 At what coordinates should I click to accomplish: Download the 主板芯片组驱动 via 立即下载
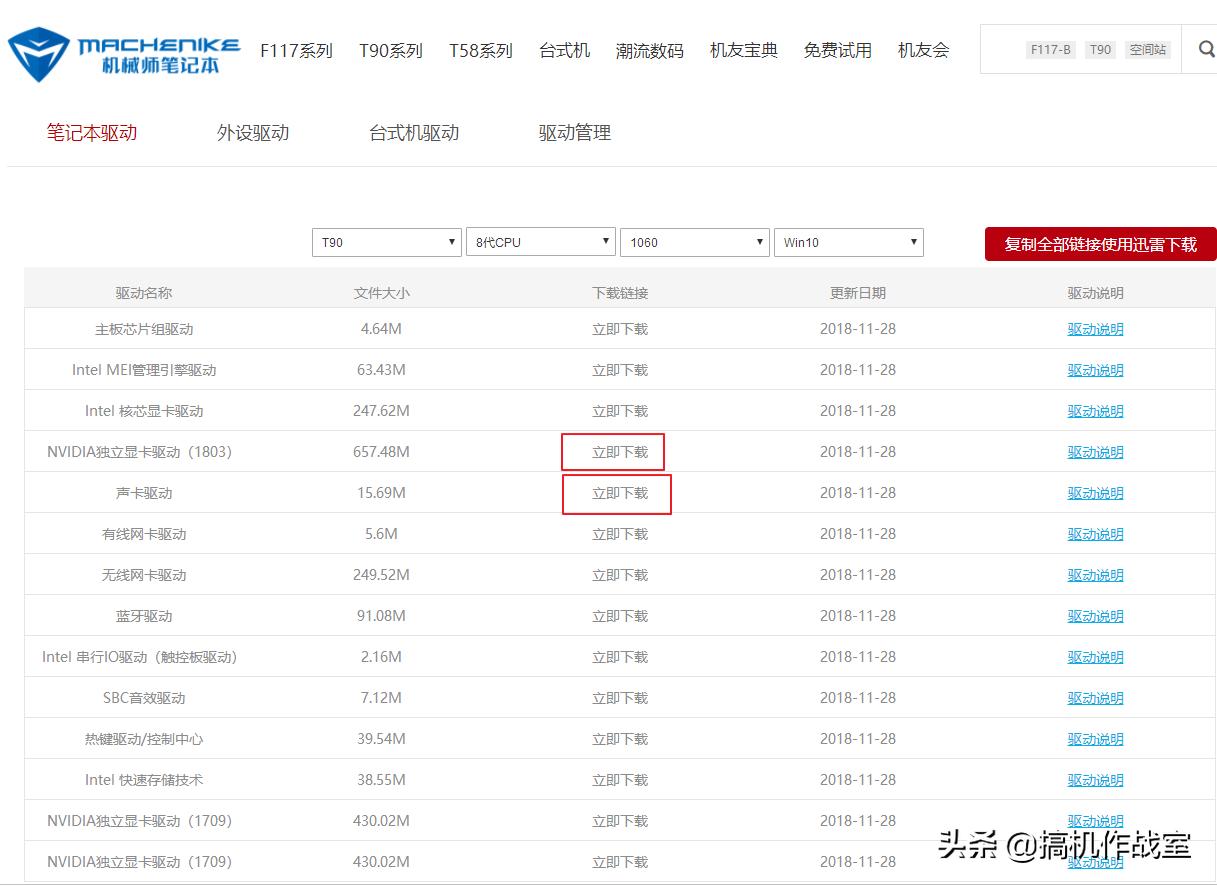tap(617, 328)
